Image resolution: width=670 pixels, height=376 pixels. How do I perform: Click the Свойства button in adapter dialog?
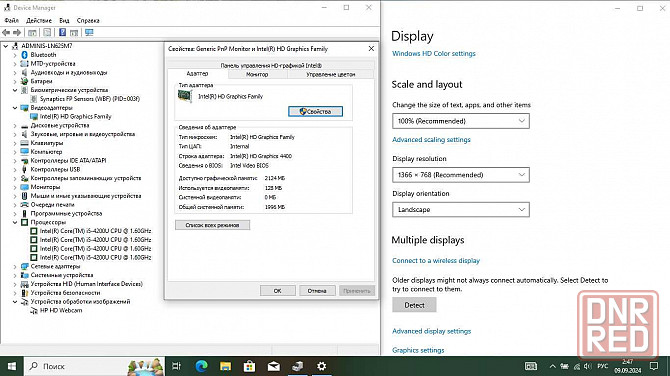point(315,111)
